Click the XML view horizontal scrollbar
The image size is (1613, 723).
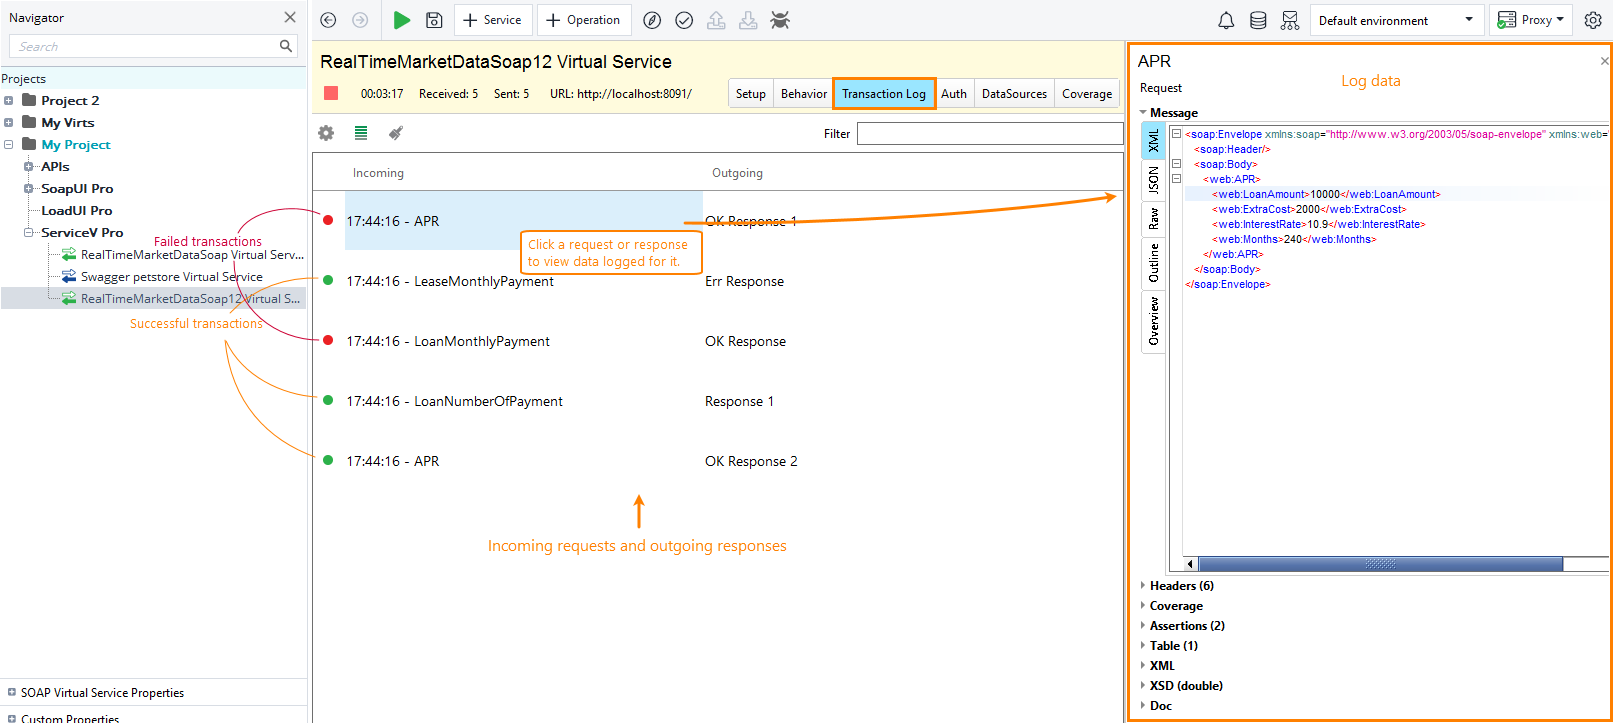pyautogui.click(x=1380, y=564)
